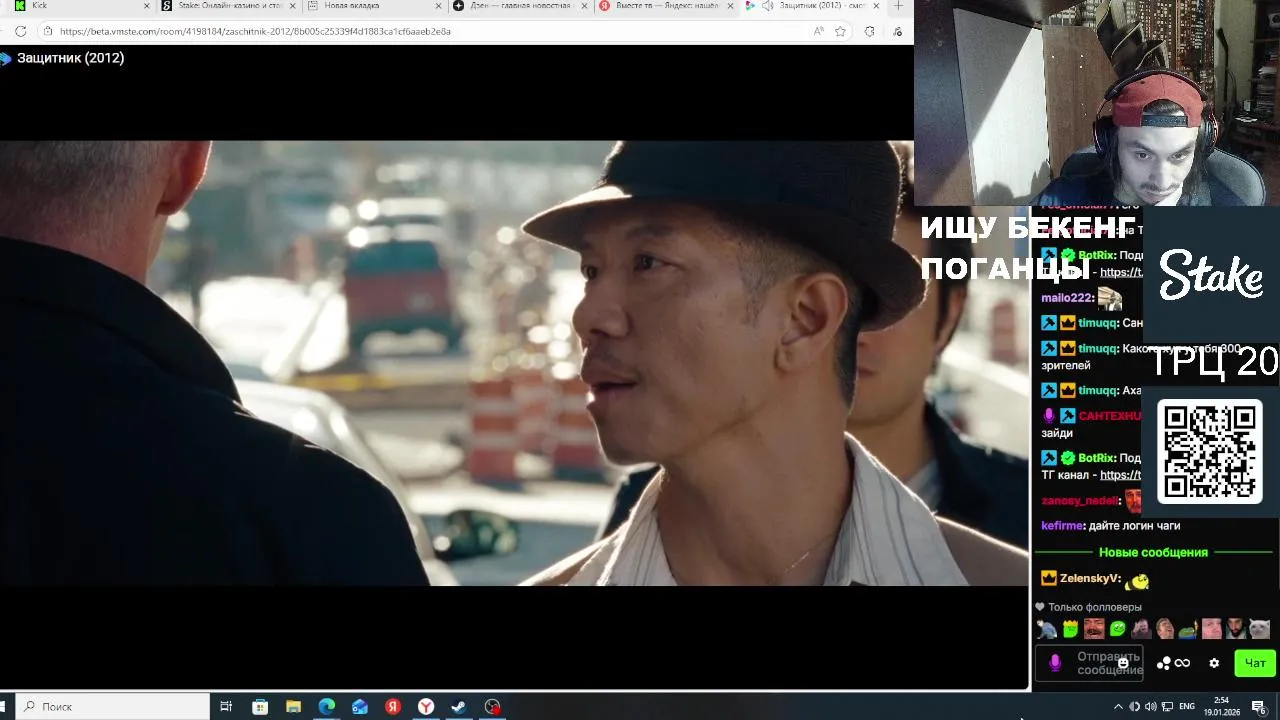Add page to favorites star
The height and width of the screenshot is (720, 1280).
coord(840,31)
